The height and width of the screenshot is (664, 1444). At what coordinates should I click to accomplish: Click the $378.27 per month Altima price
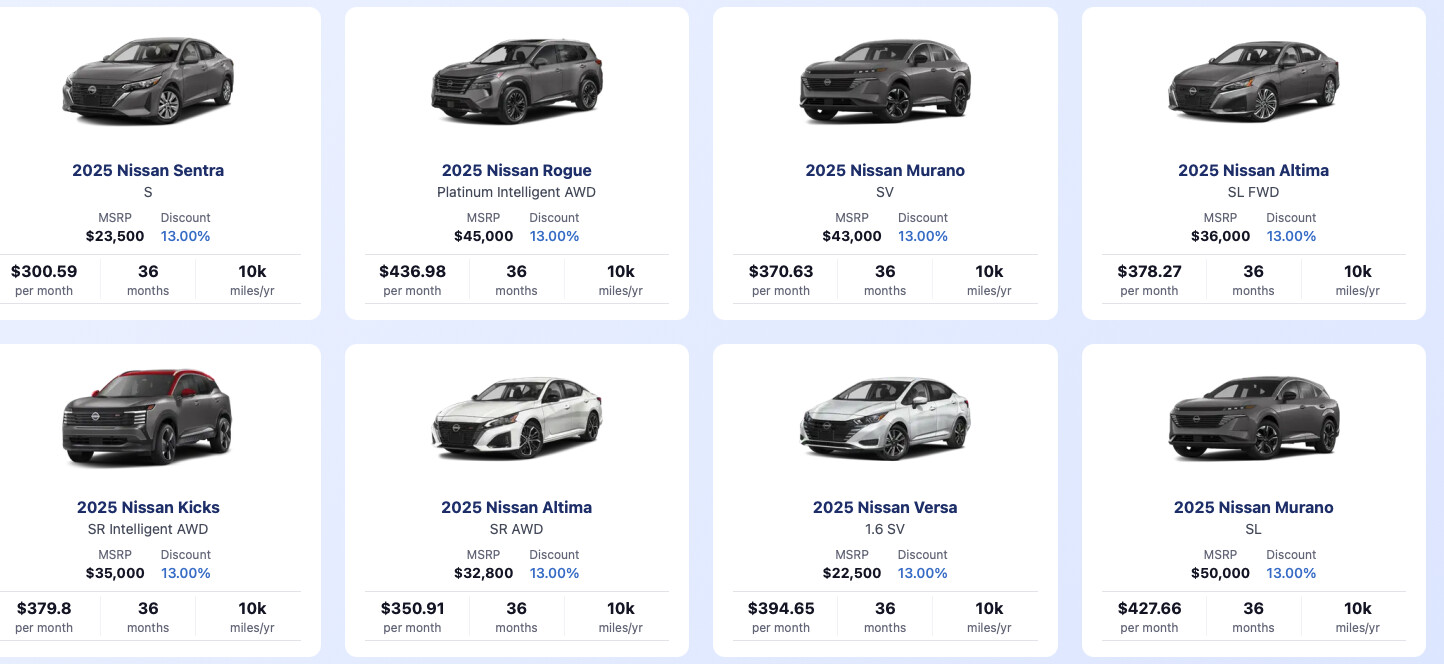(x=1149, y=279)
